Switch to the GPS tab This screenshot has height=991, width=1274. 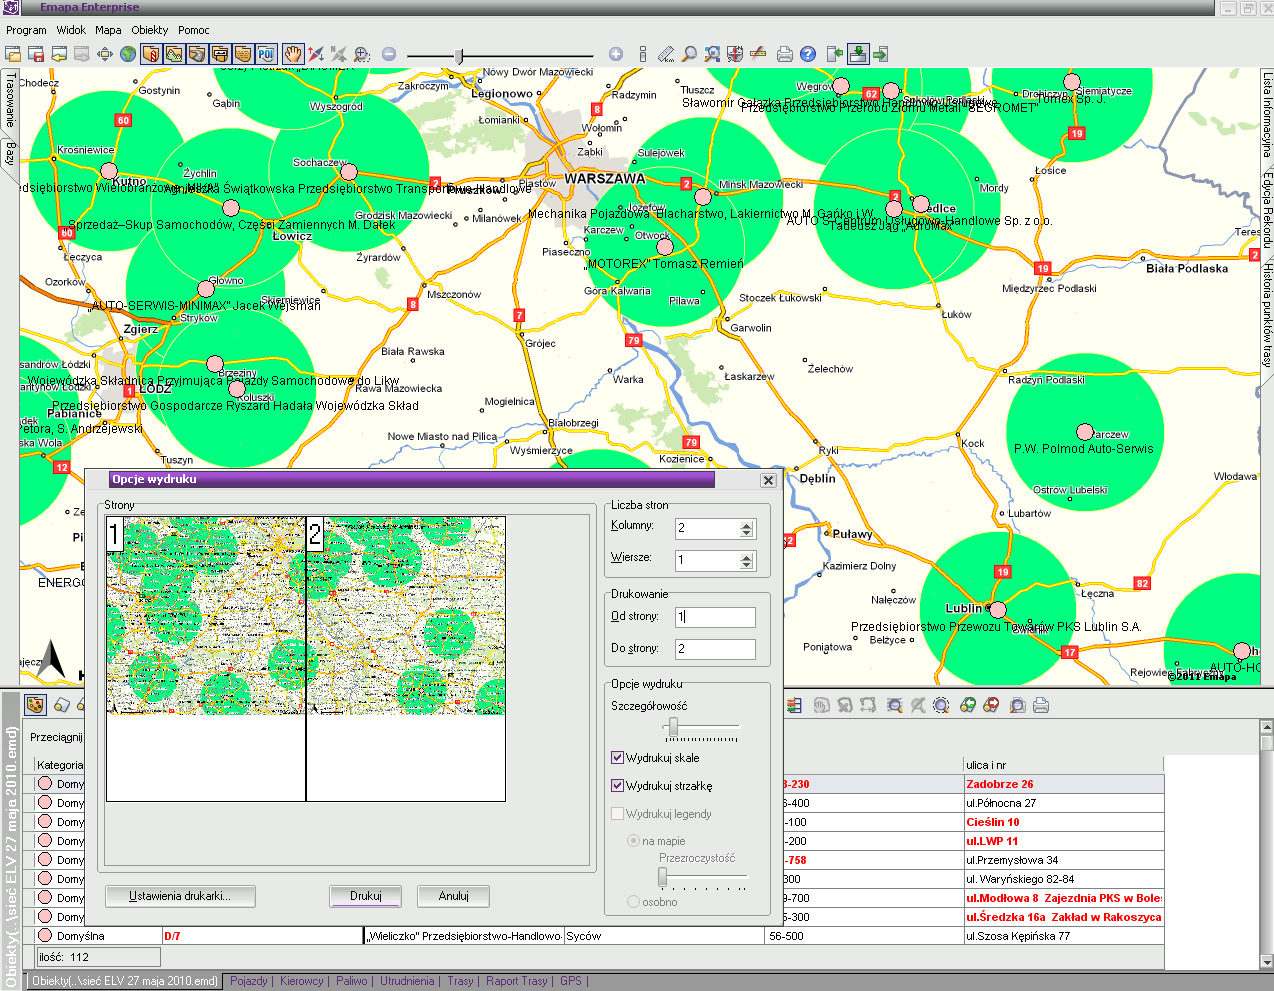click(571, 981)
